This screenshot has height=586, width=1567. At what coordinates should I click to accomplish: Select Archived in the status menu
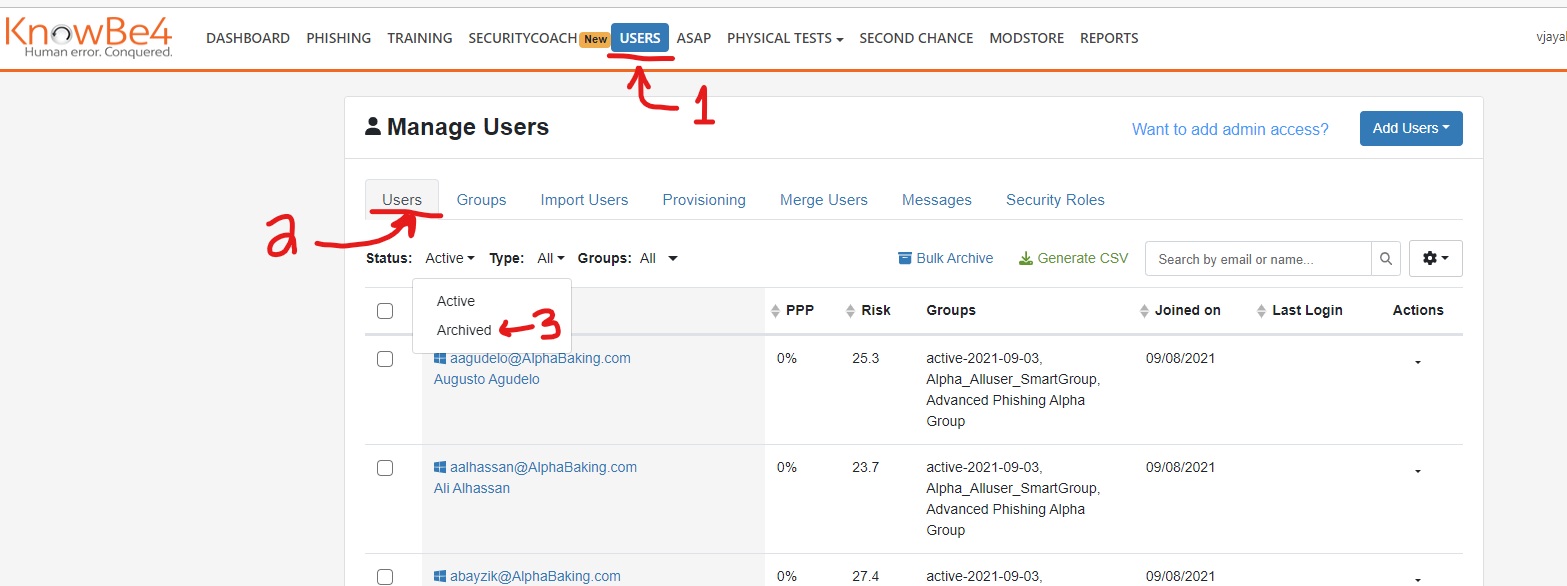(464, 330)
